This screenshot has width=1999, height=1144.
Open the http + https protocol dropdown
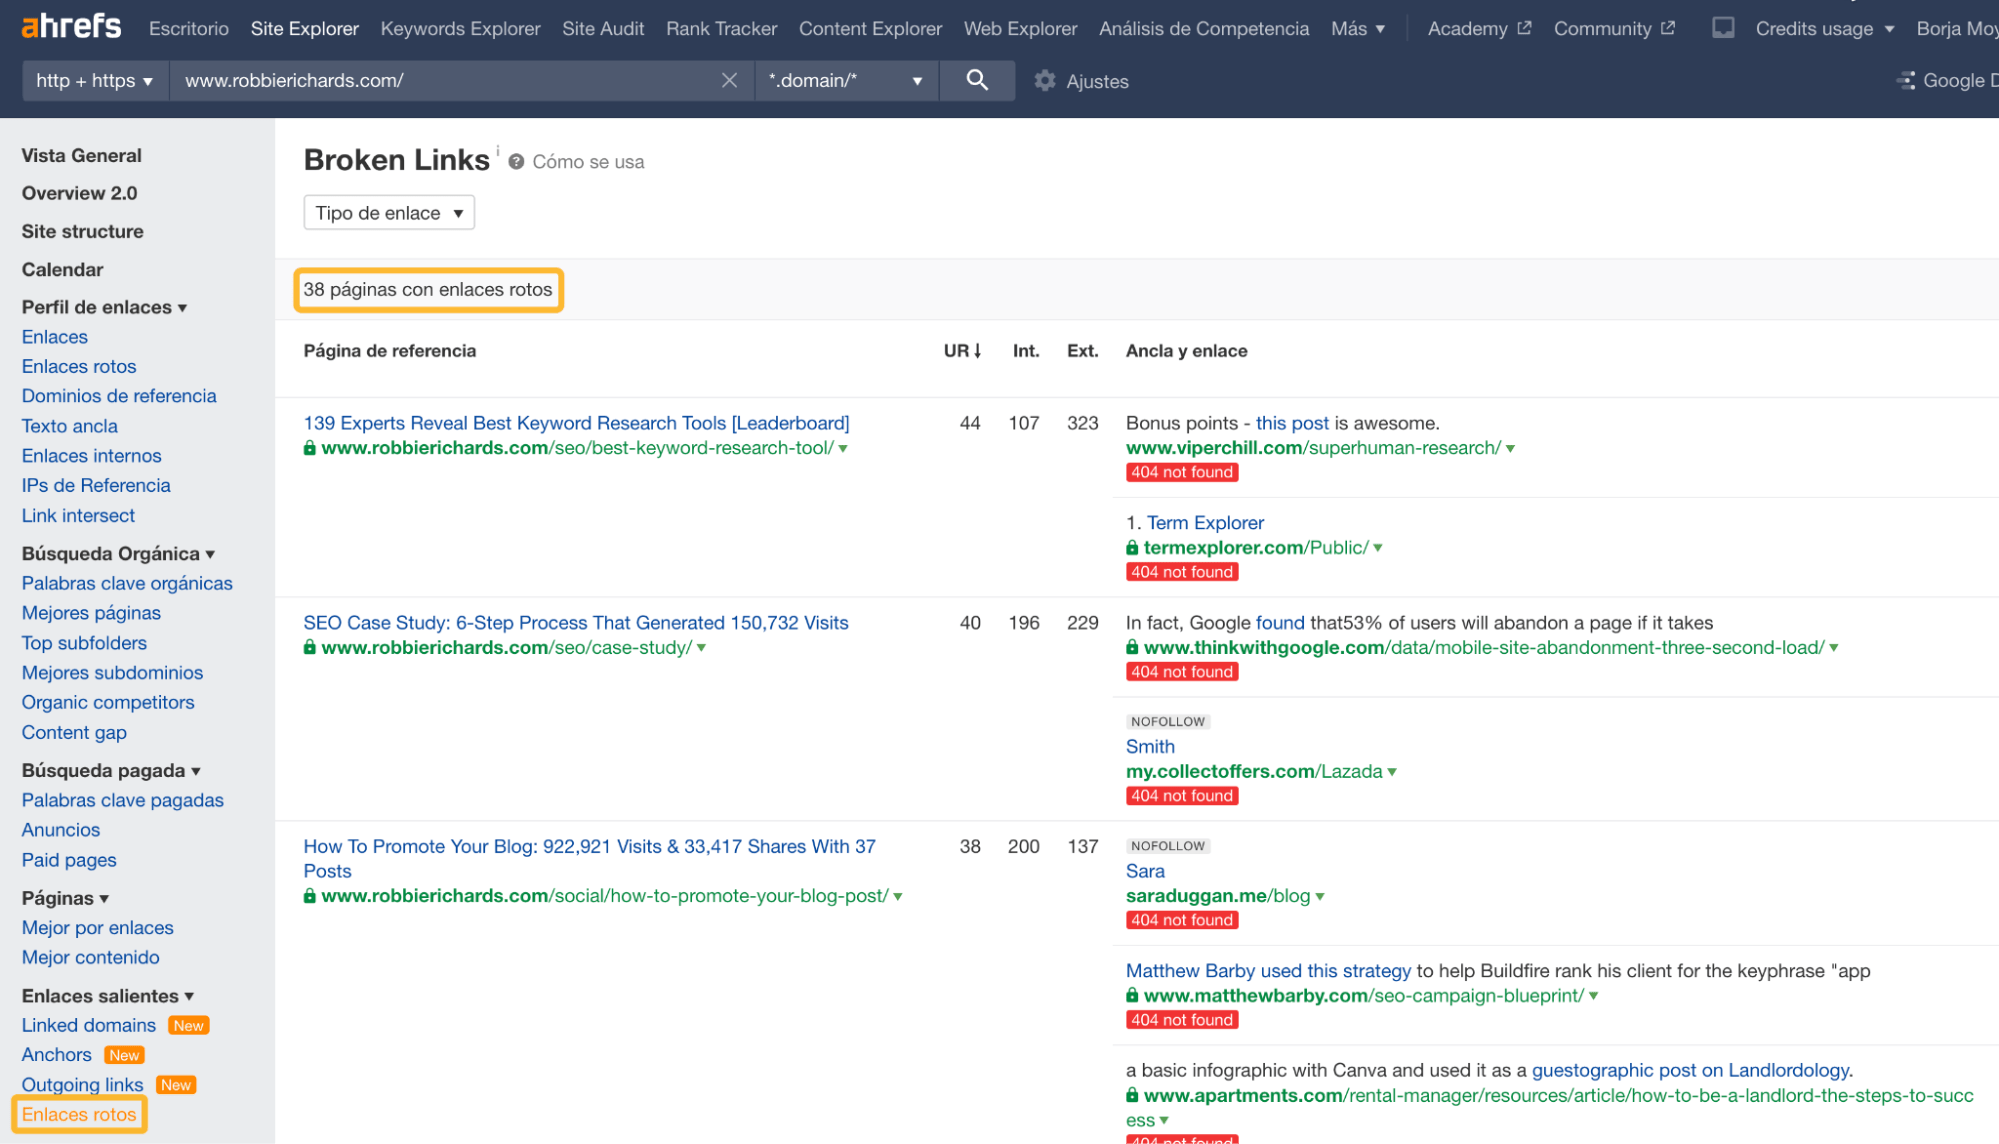tap(95, 80)
